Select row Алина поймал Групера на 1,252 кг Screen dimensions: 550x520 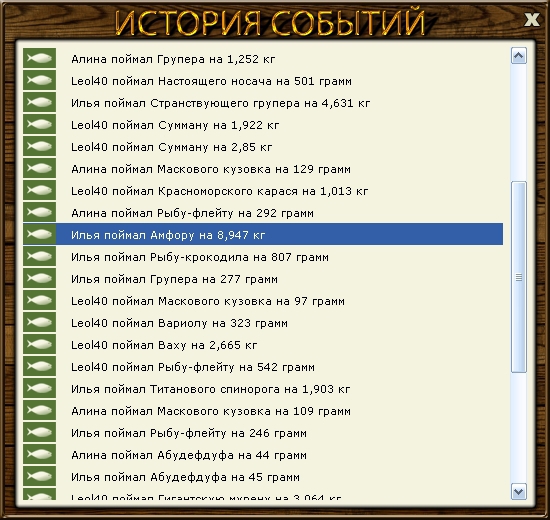coord(263,58)
